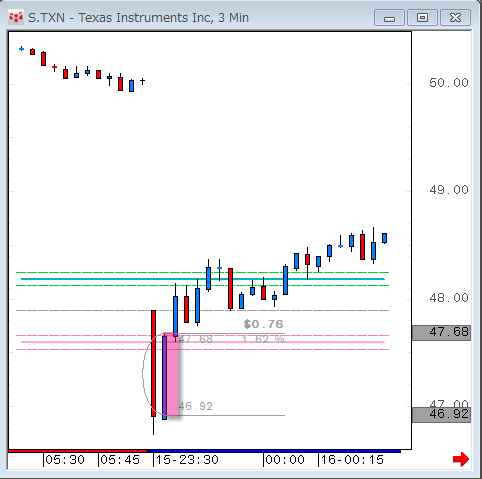This screenshot has width=482, height=479.
Task: Maximize the S.TXN chart window
Action: coord(422,18)
